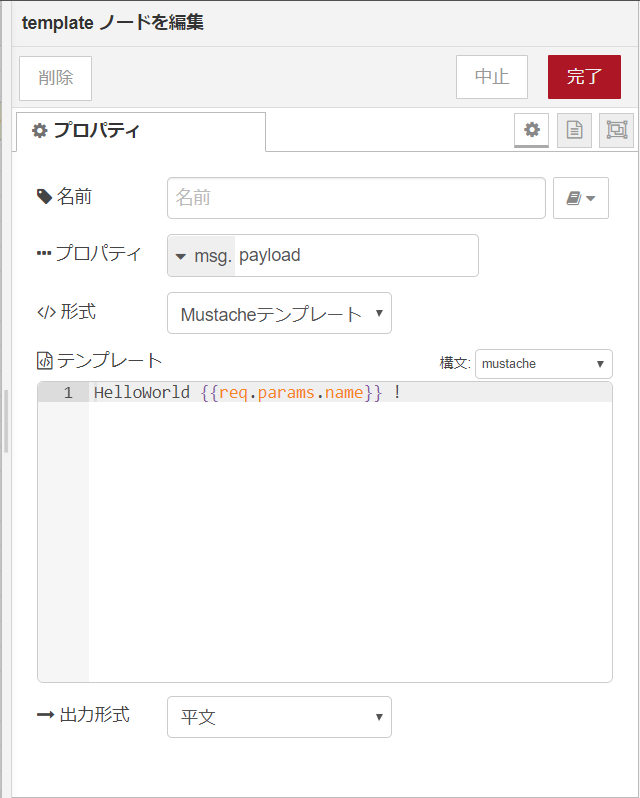This screenshot has height=798, width=640.
Task: Click the 中止 (Cancel) button
Action: pos(491,77)
